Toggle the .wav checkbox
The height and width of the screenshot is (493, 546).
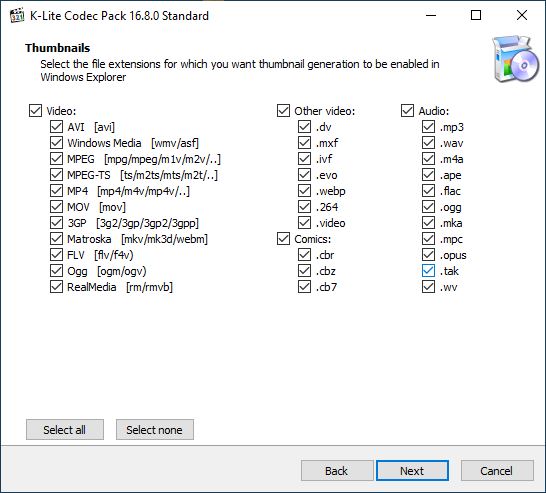[x=429, y=143]
